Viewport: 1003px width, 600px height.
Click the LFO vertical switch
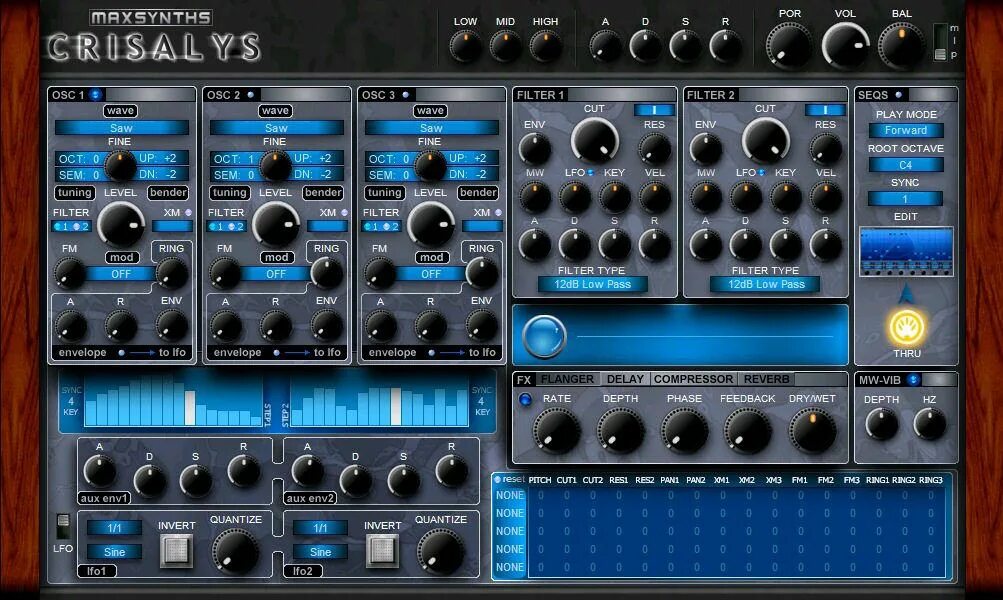(63, 526)
